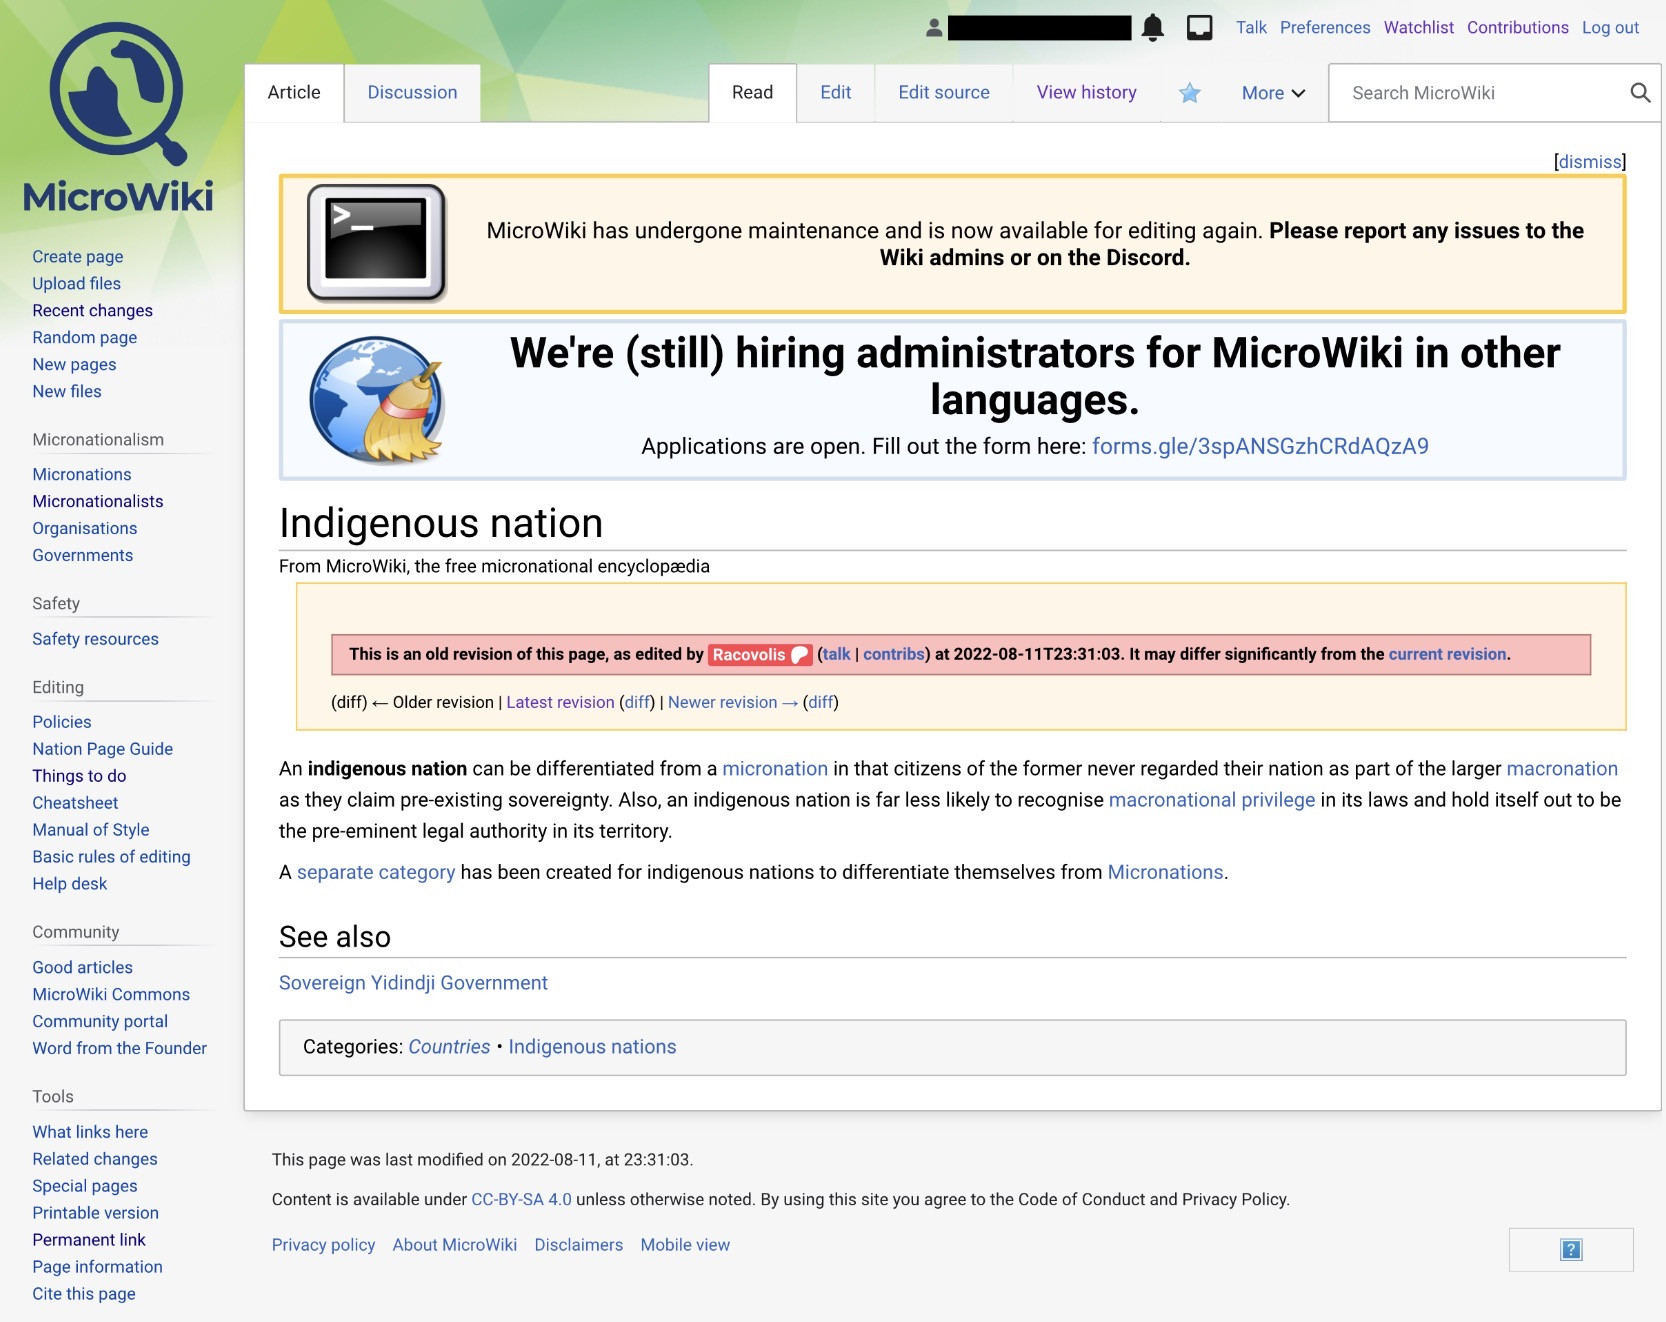Image resolution: width=1666 pixels, height=1322 pixels.
Task: Open notifications bell icon
Action: 1153,28
